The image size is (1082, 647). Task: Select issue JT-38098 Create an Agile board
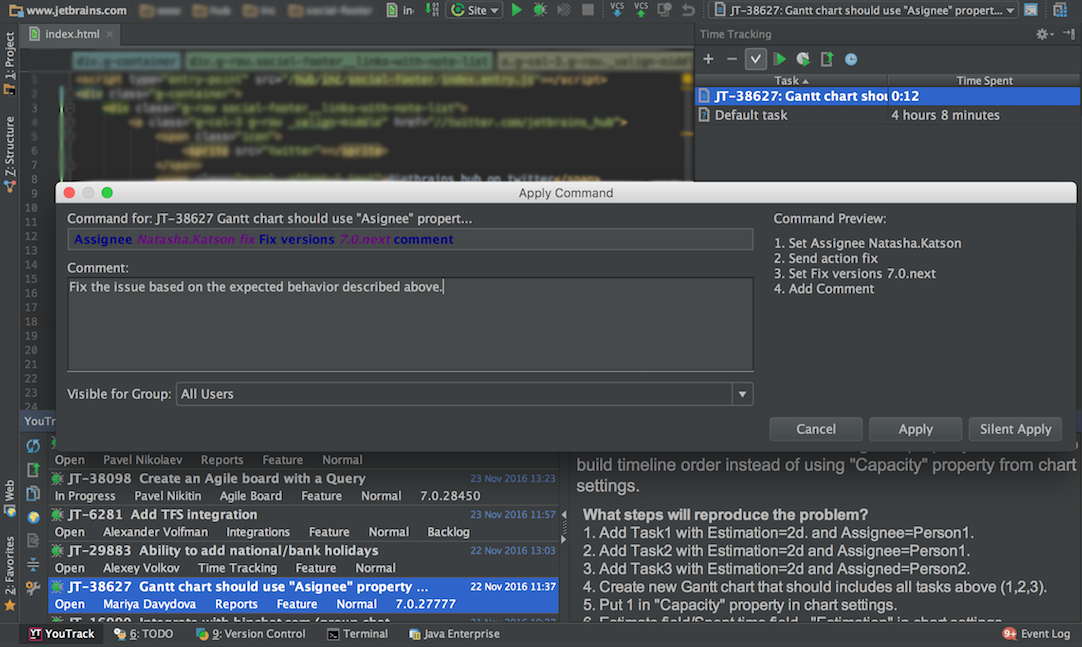(x=304, y=487)
